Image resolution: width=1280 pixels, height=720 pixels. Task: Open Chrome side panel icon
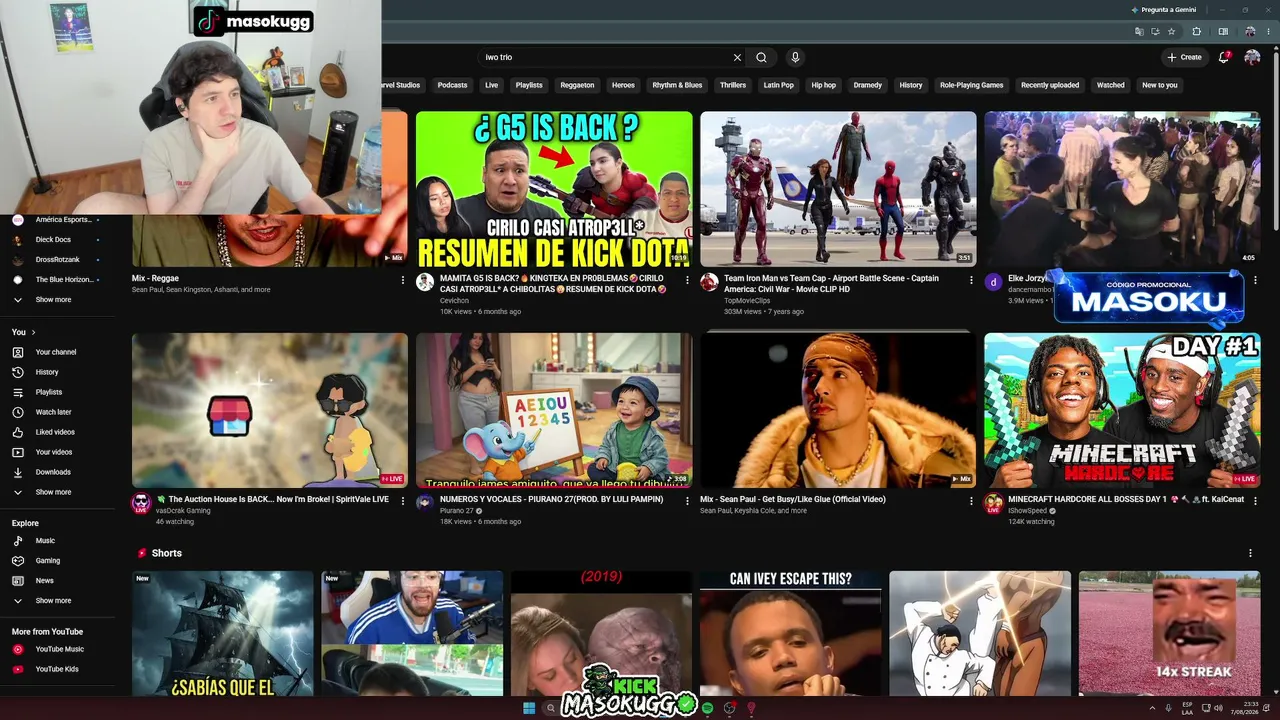pyautogui.click(x=1223, y=32)
